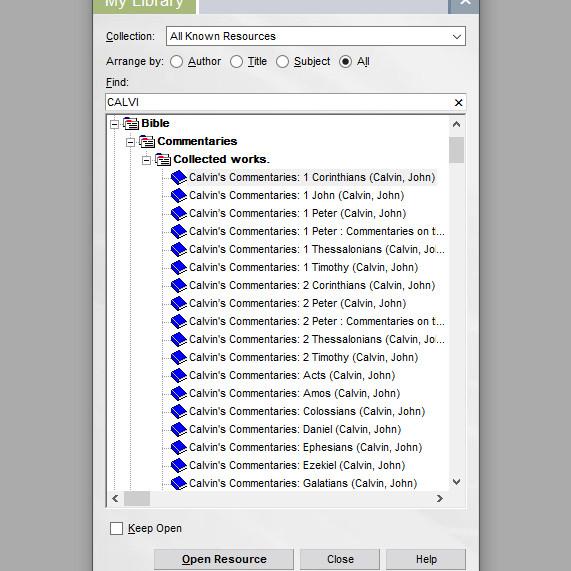Click book icon for Ezekiel commentary
The width and height of the screenshot is (571, 571).
tap(179, 465)
